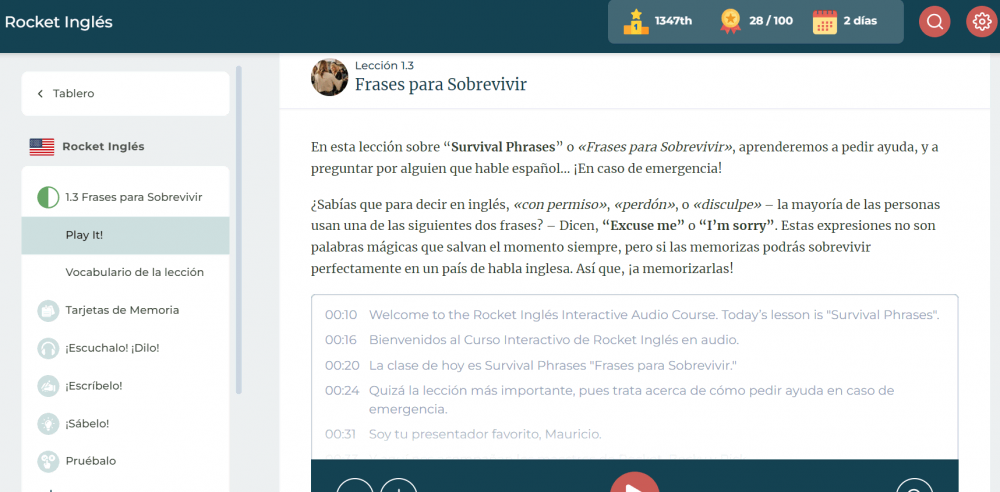Jump to transcript line at 00:16
The image size is (1000, 492).
(341, 340)
